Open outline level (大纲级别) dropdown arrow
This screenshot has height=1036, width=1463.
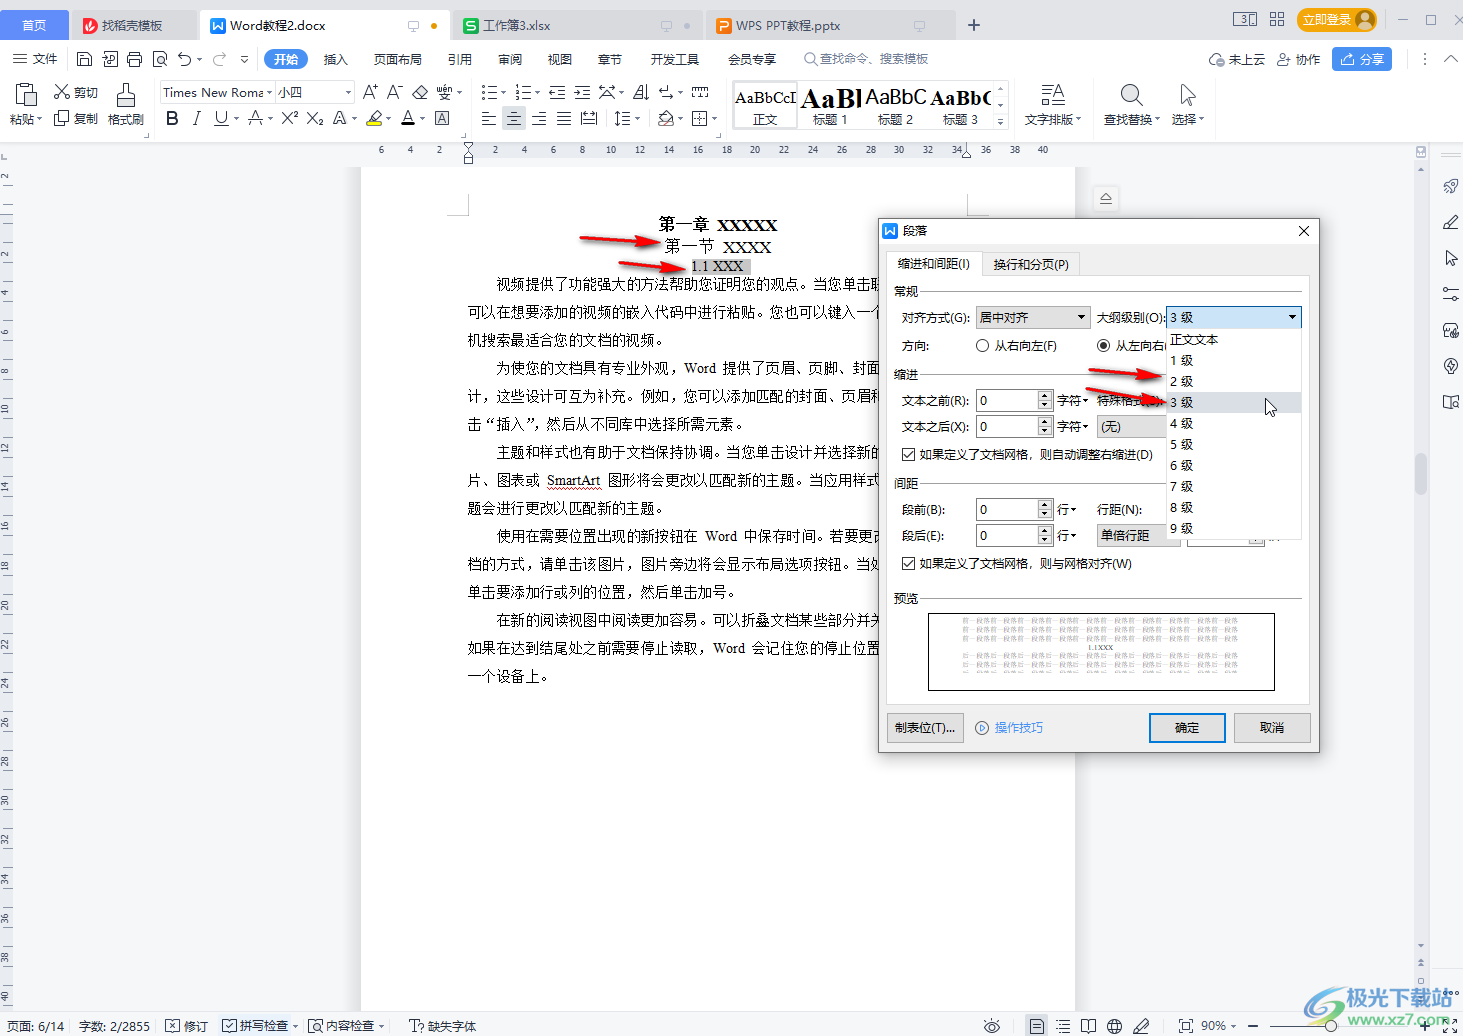pyautogui.click(x=1292, y=317)
